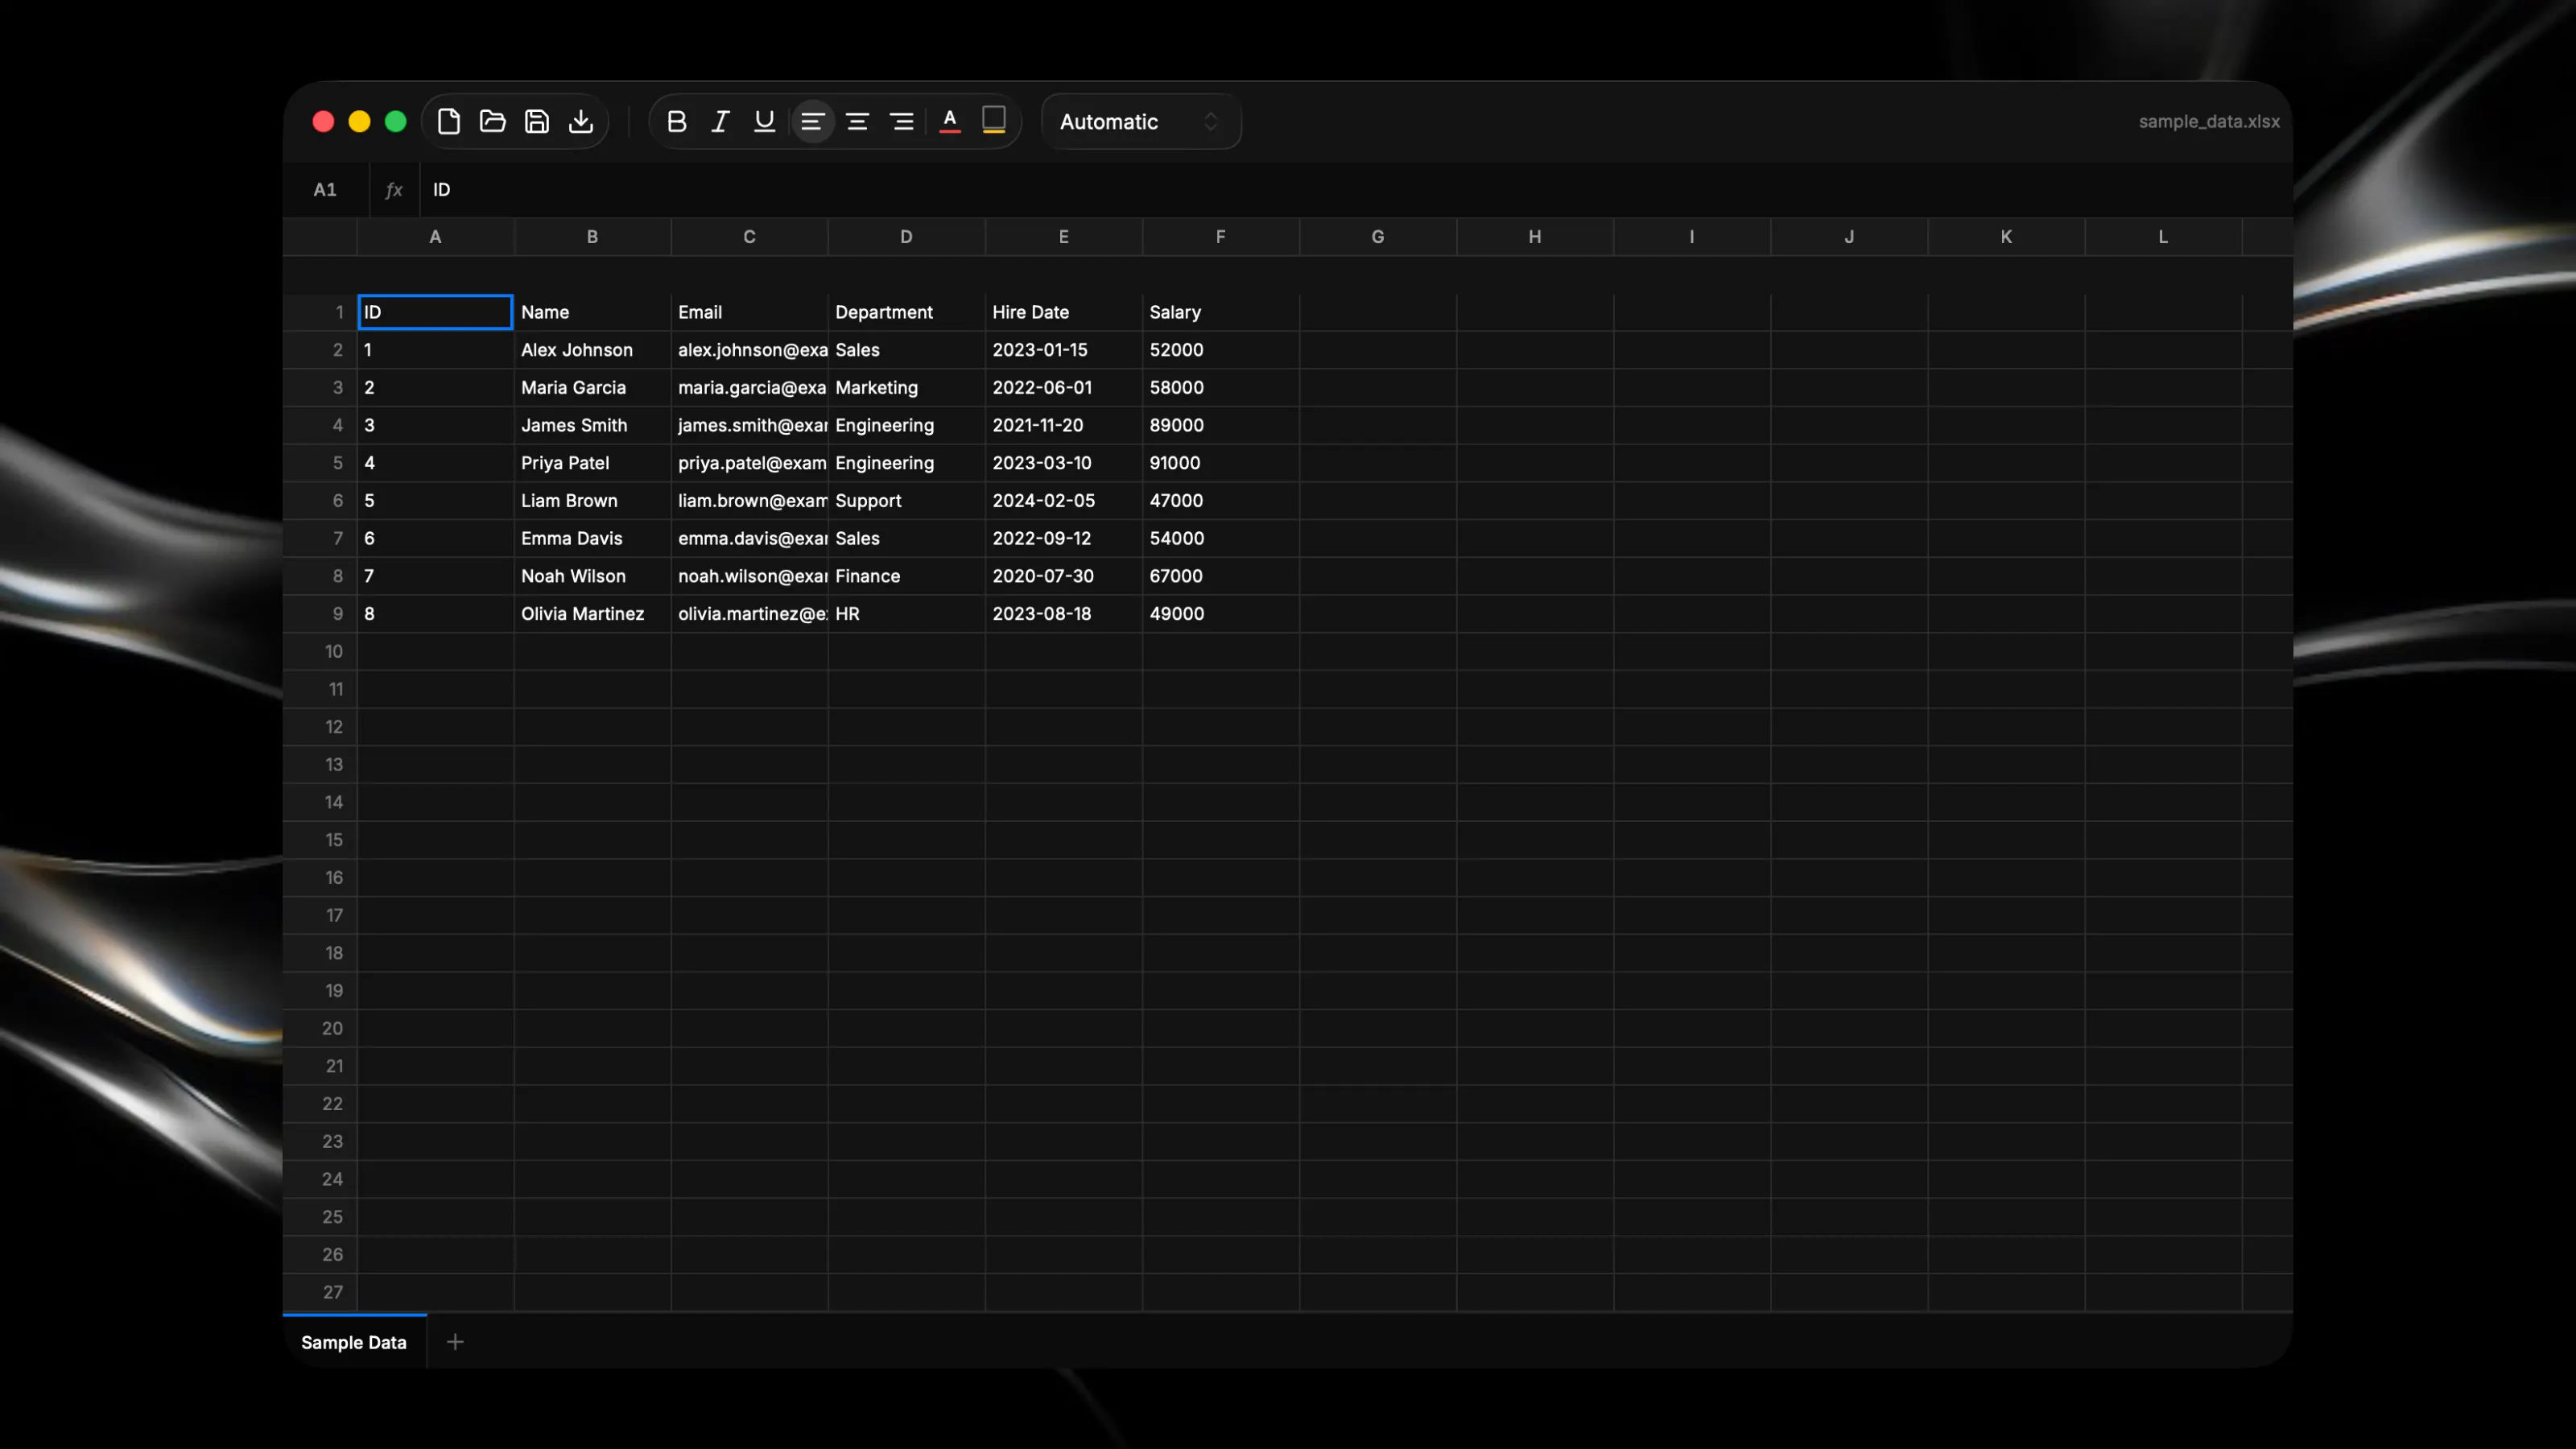
Task: Select the Alex Johnson cell
Action: [x=592, y=350]
